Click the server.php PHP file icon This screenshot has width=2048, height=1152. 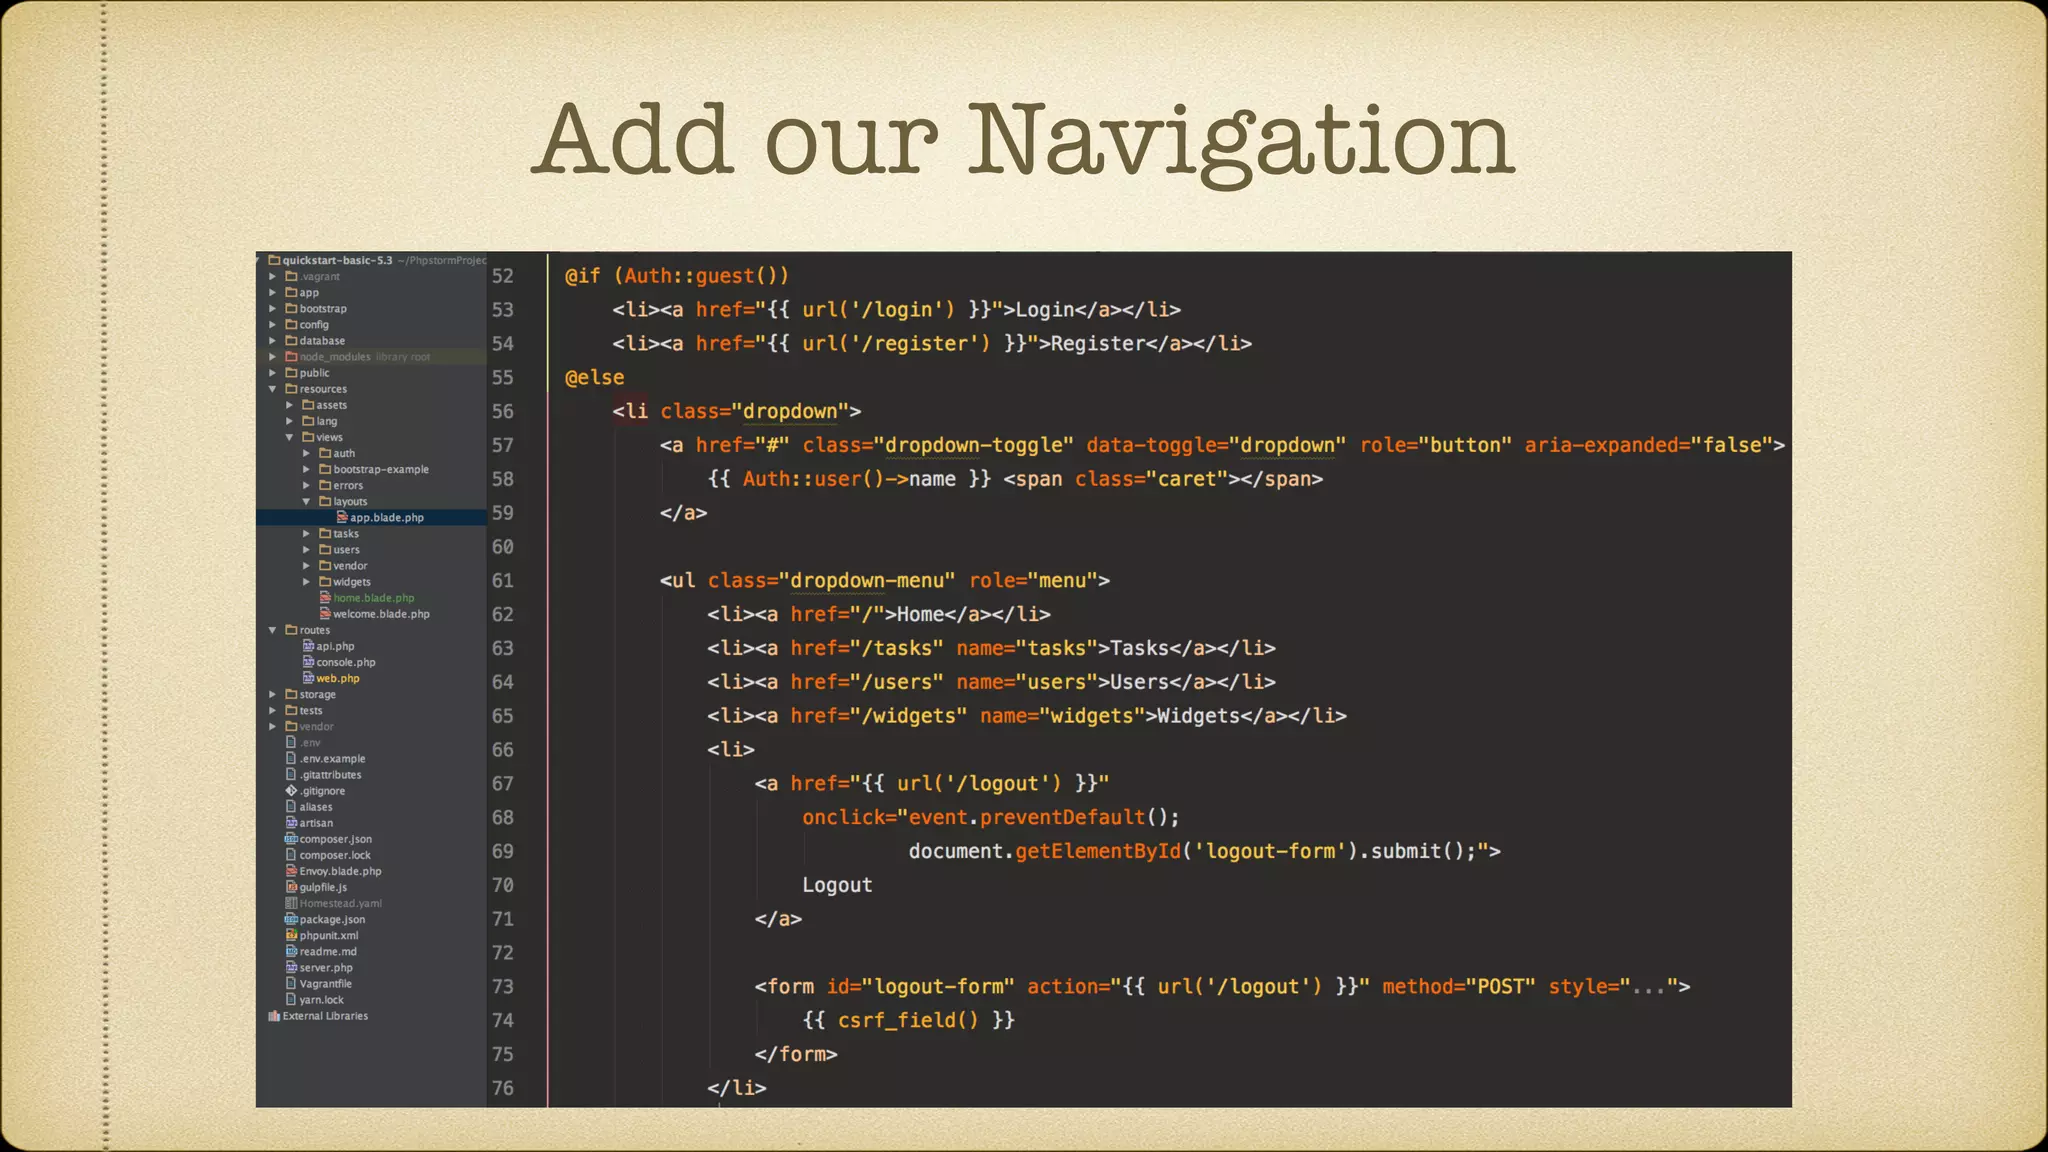point(291,966)
